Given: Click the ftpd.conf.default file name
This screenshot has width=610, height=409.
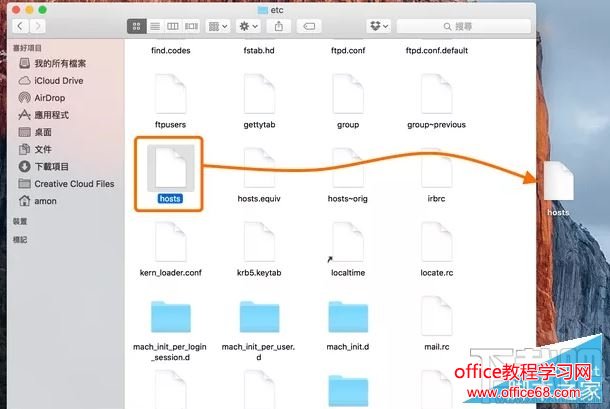Looking at the screenshot, I should (x=436, y=50).
